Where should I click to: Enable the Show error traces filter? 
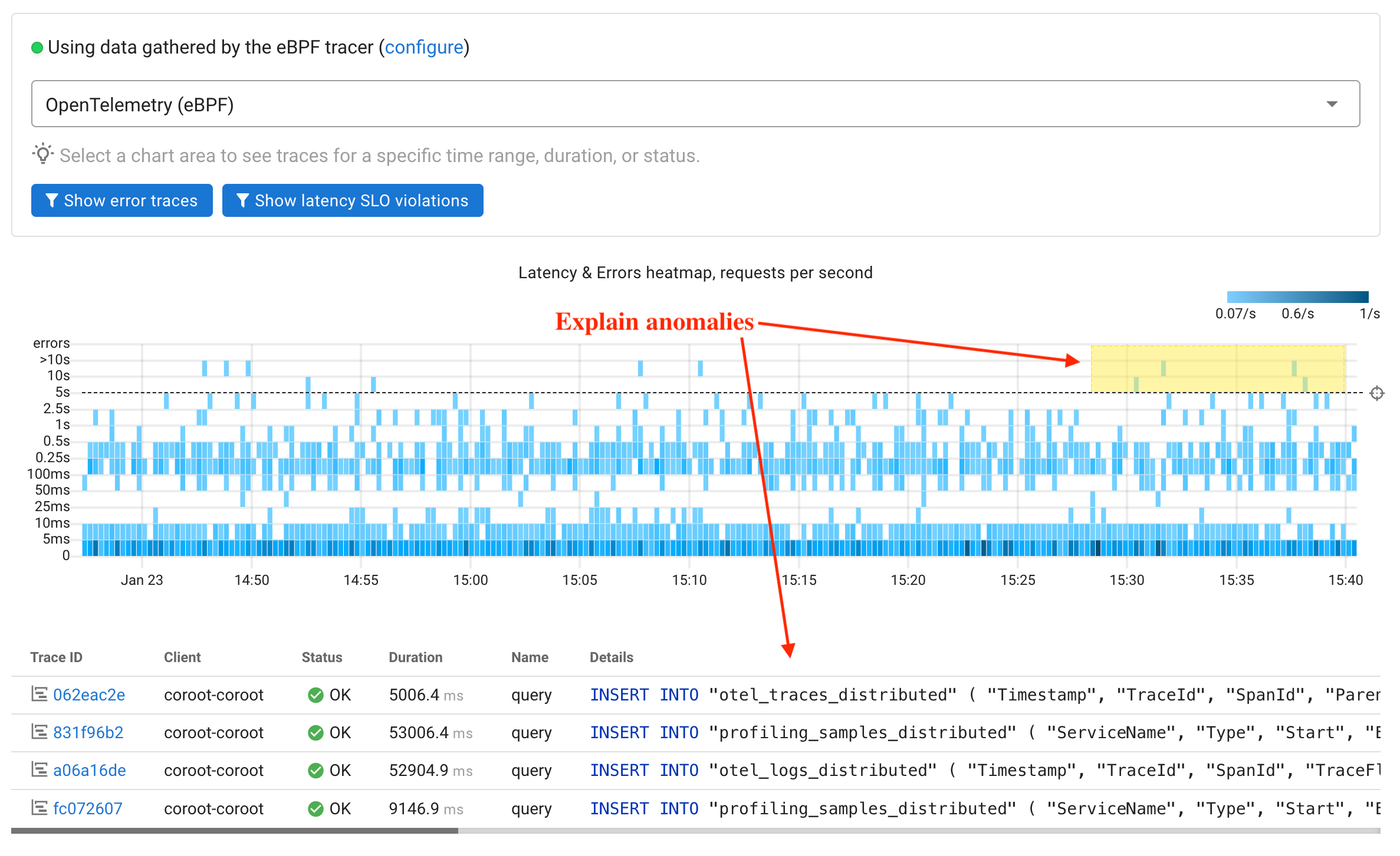coord(121,200)
